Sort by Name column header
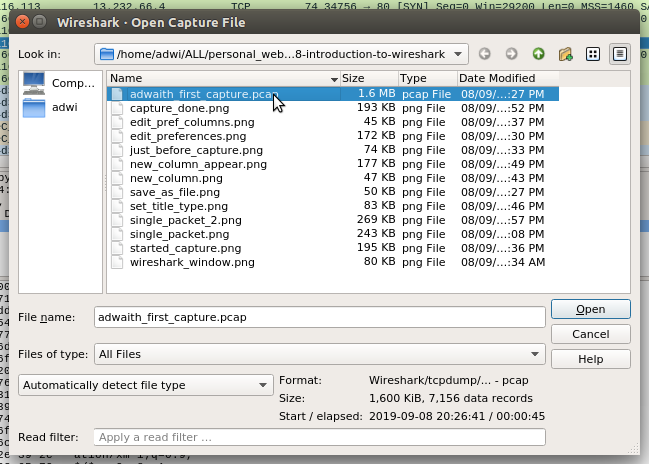Viewport: 649px width, 464px height. 224,78
